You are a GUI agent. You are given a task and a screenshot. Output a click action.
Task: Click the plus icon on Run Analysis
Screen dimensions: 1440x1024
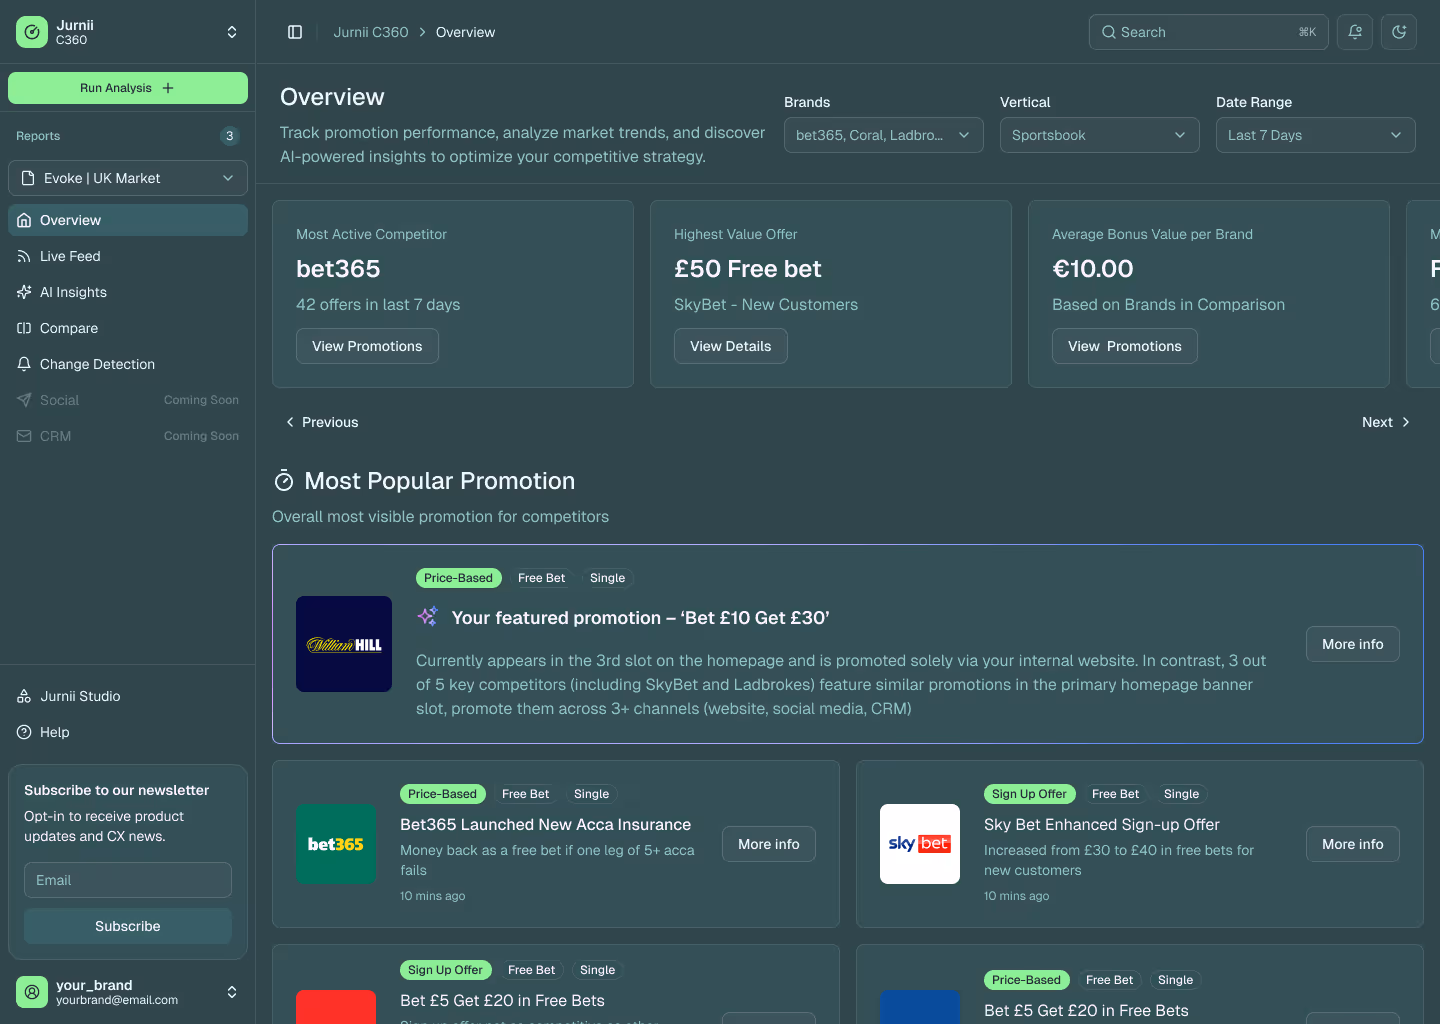(x=168, y=88)
